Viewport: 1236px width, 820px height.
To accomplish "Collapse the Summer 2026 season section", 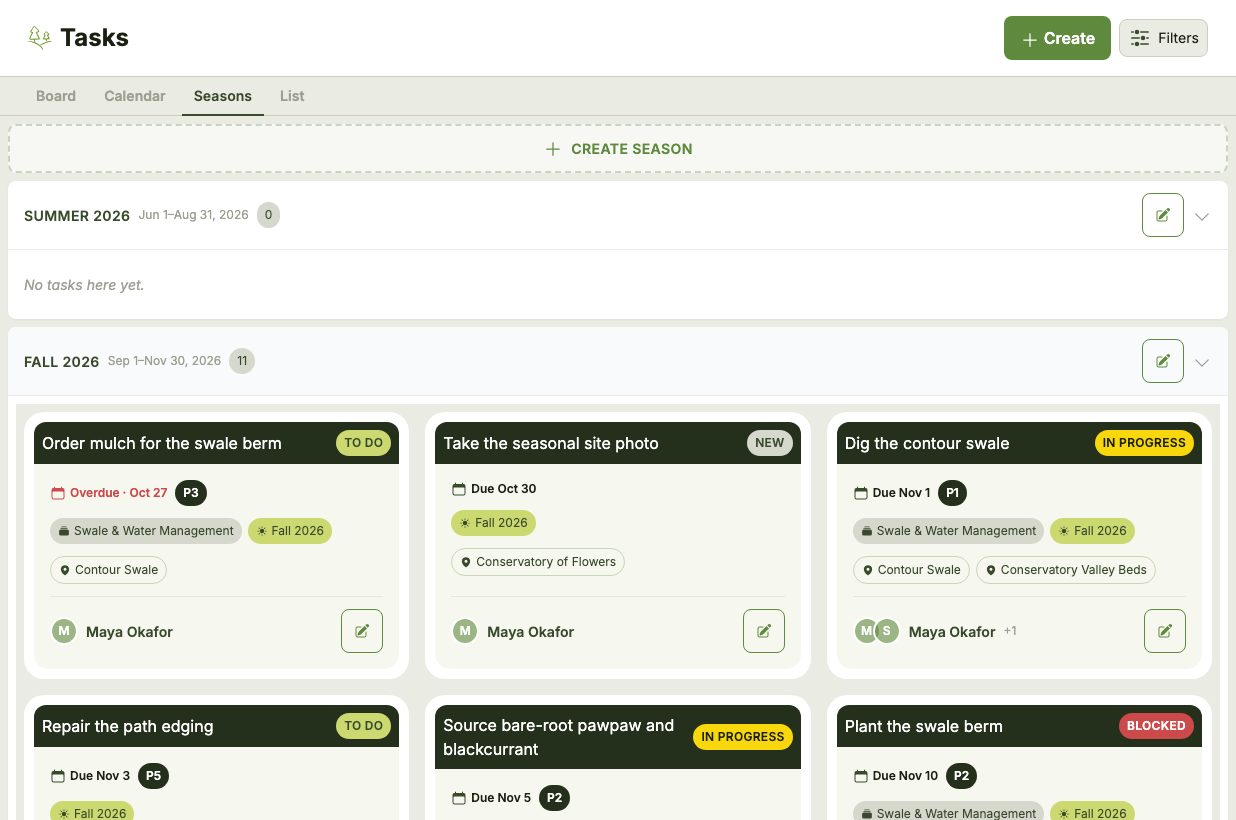I will 1202,216.
